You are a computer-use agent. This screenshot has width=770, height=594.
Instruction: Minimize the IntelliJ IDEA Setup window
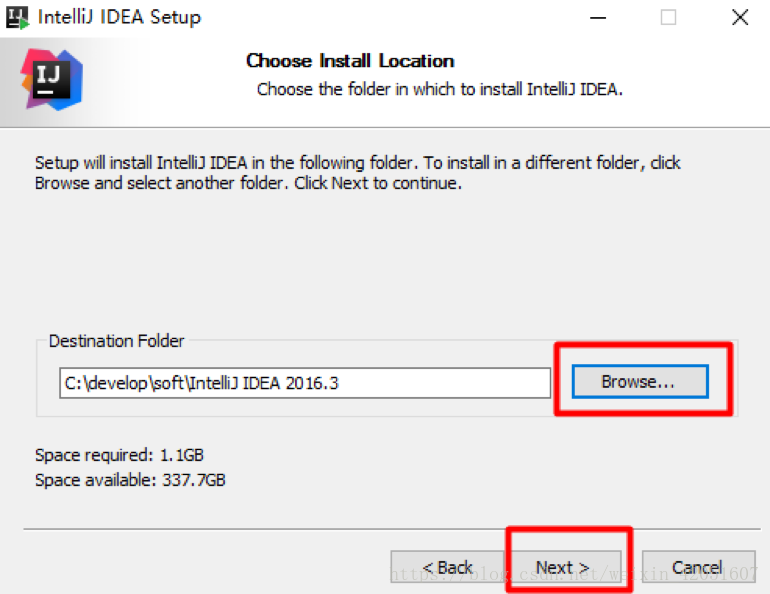tap(597, 17)
